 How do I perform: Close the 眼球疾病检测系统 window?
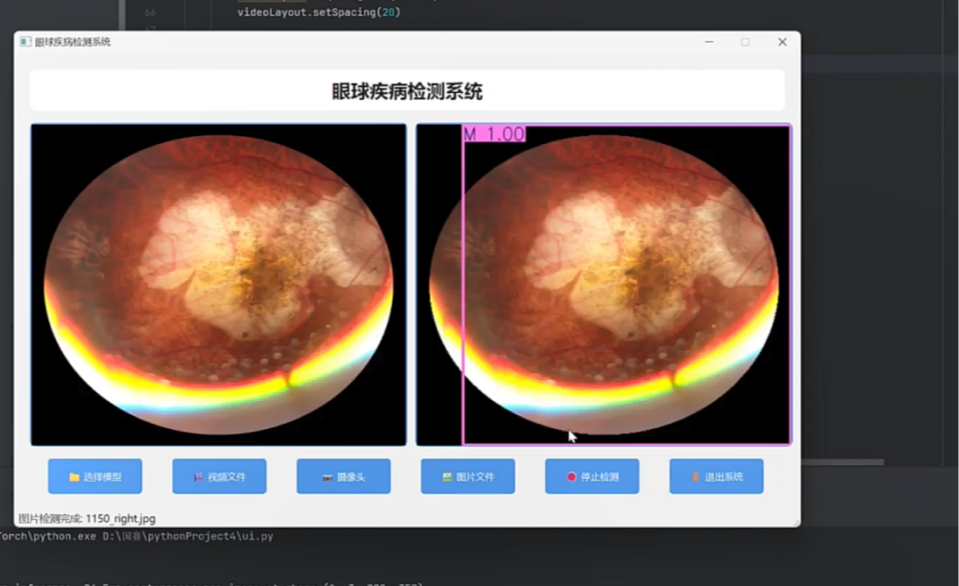[782, 42]
